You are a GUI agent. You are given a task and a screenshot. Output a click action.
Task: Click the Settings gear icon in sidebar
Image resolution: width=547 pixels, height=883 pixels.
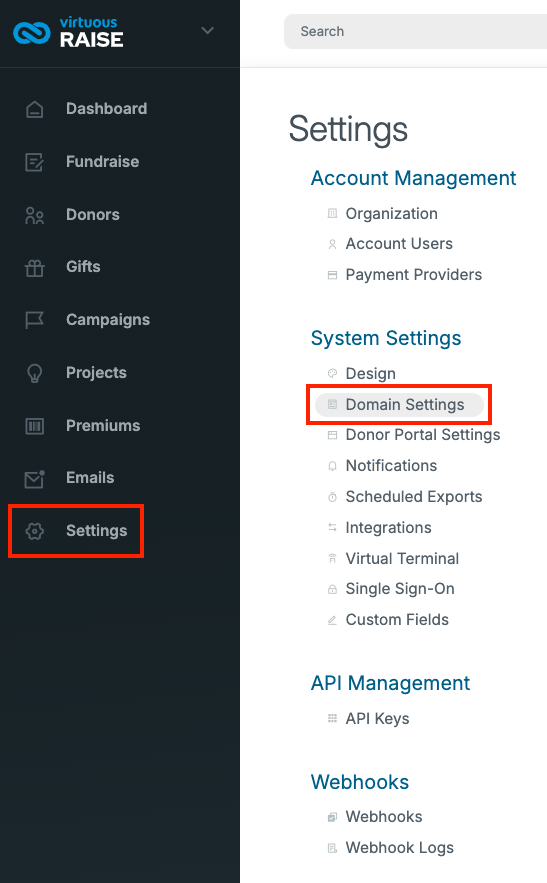34,531
